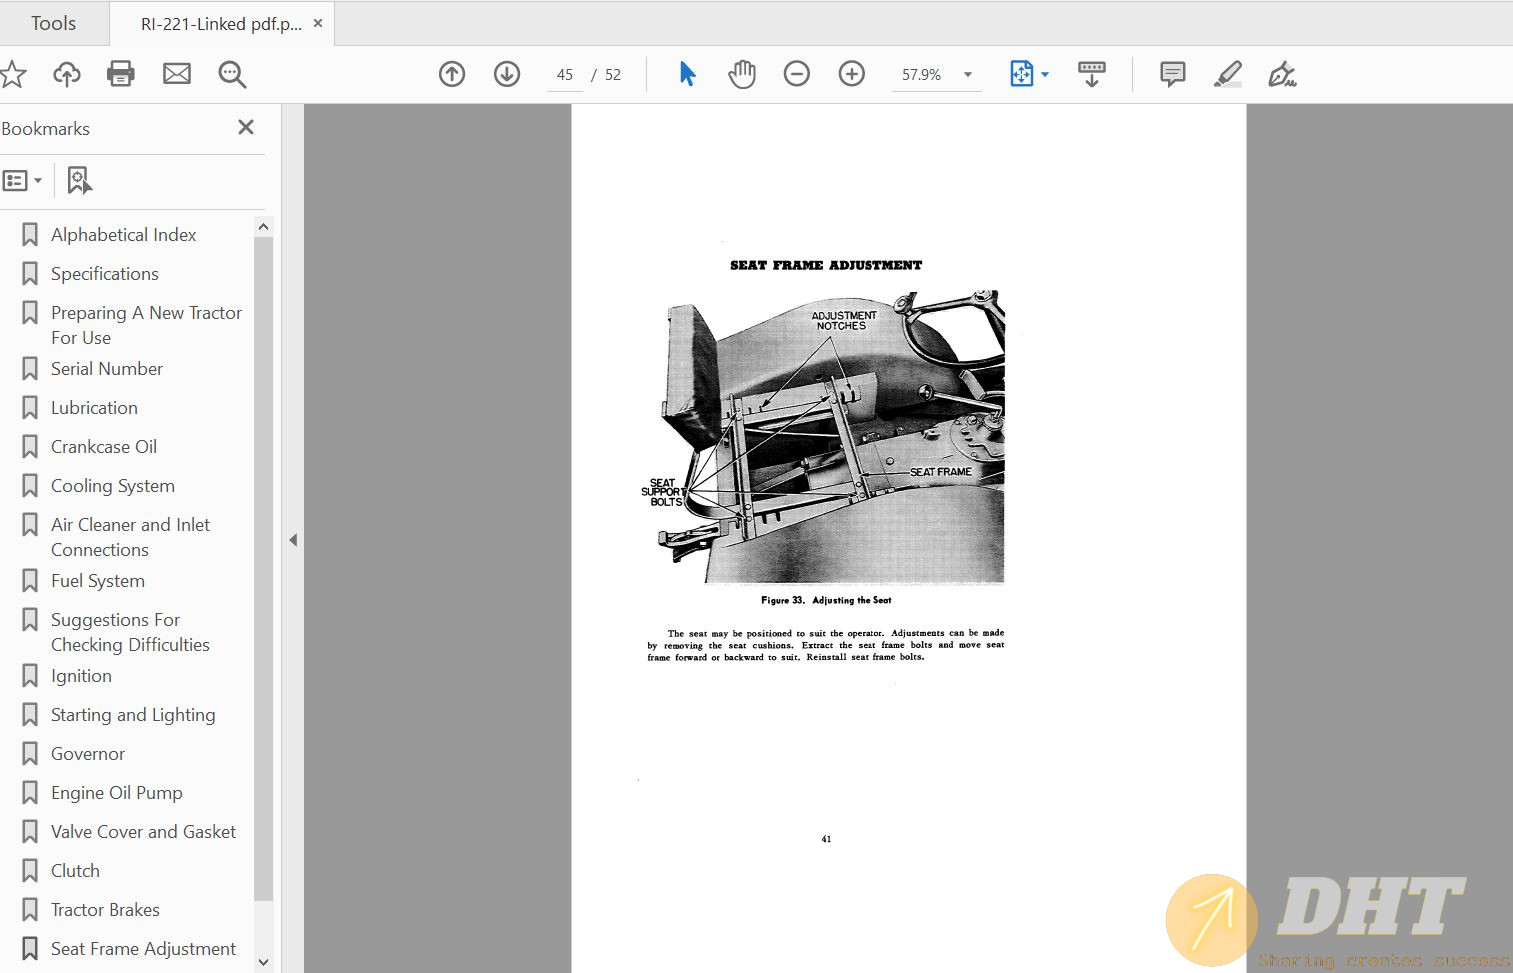Zoom in with the plus button
Image resolution: width=1513 pixels, height=973 pixels.
(x=852, y=74)
